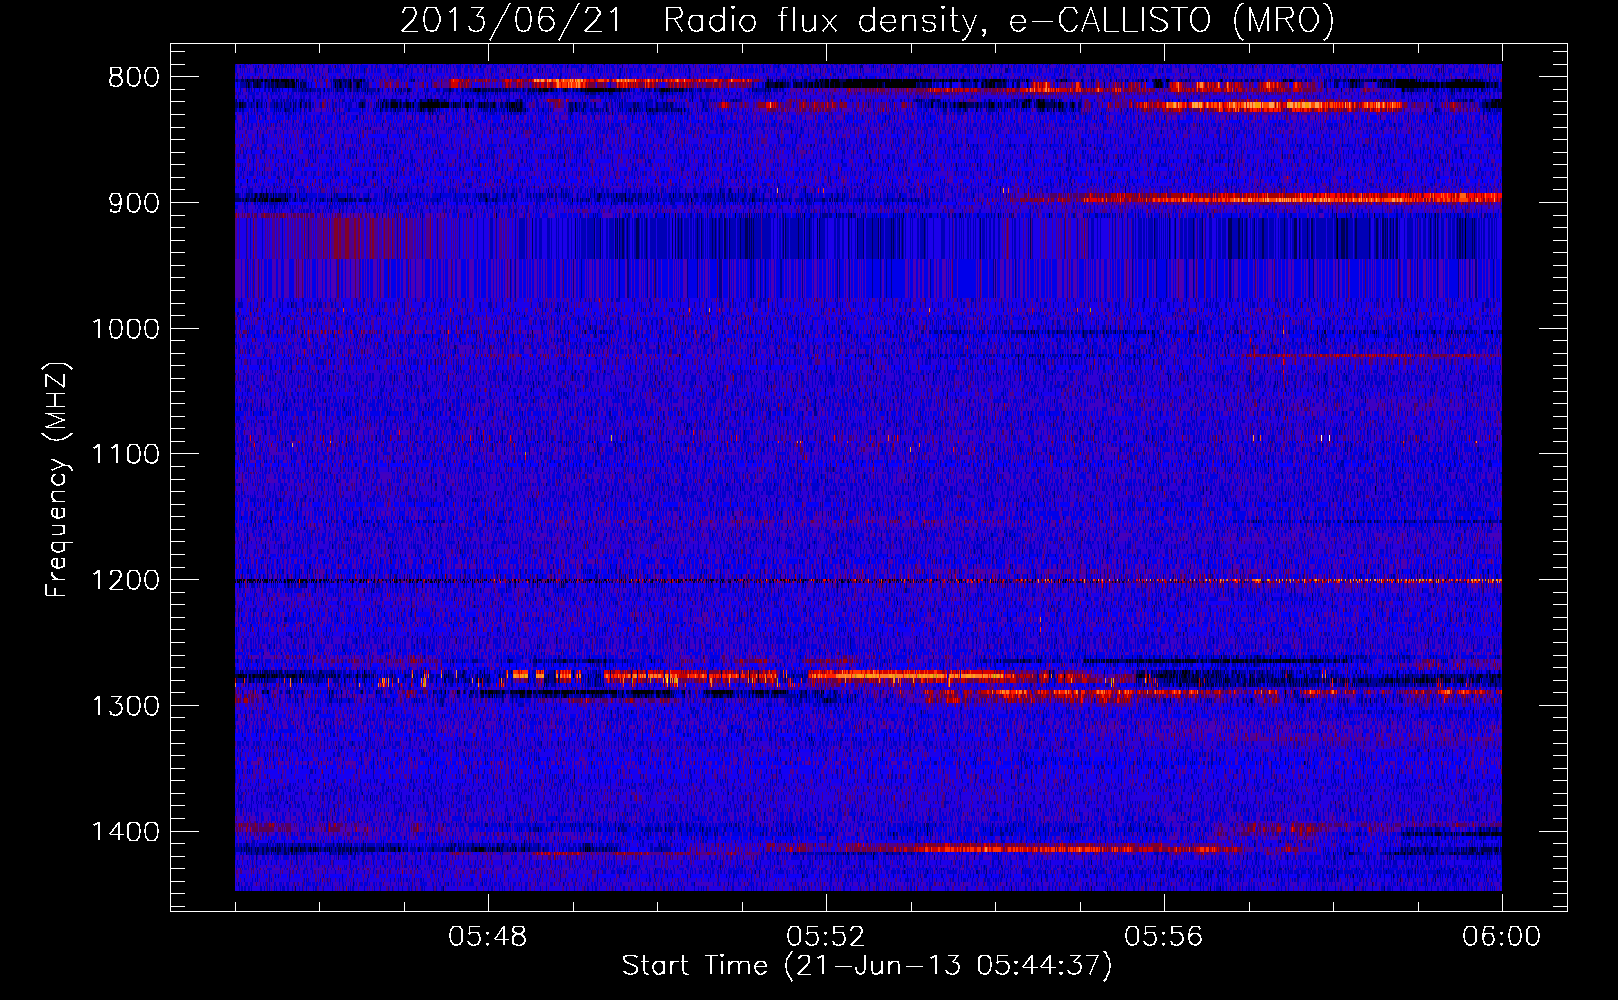Screen dimensions: 1618x1000
Task: Click the 05:56 time tick label
Action: tap(1164, 937)
